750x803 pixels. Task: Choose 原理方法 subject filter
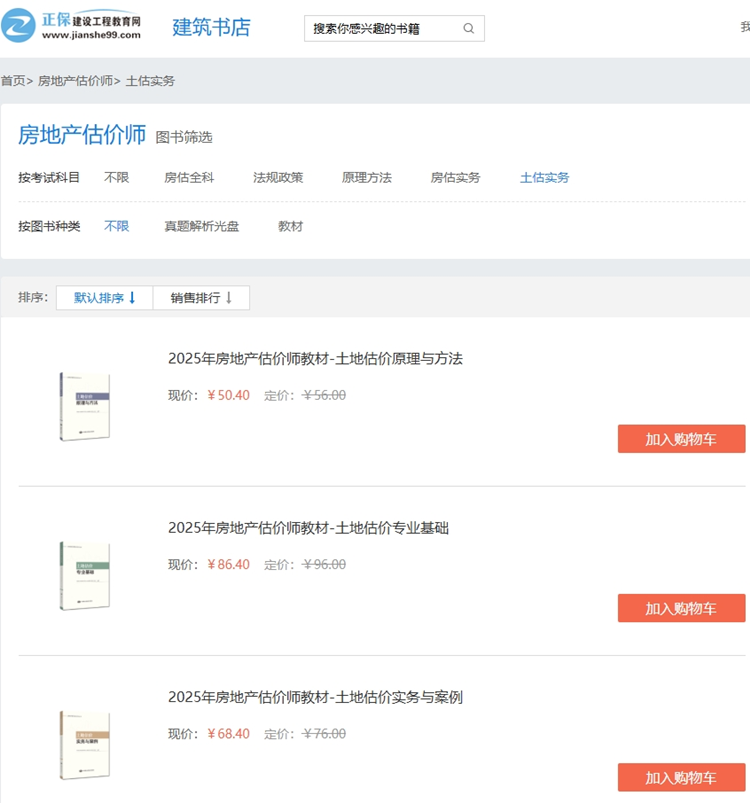pos(367,178)
